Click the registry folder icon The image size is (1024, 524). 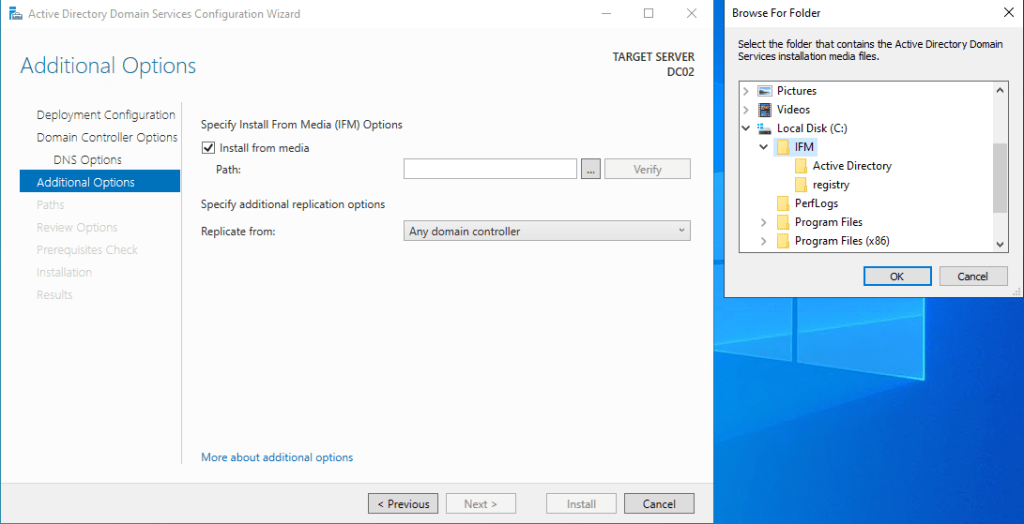pos(801,185)
